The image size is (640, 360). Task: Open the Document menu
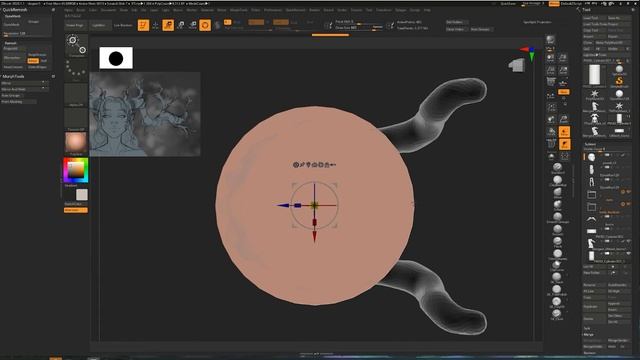(108, 10)
